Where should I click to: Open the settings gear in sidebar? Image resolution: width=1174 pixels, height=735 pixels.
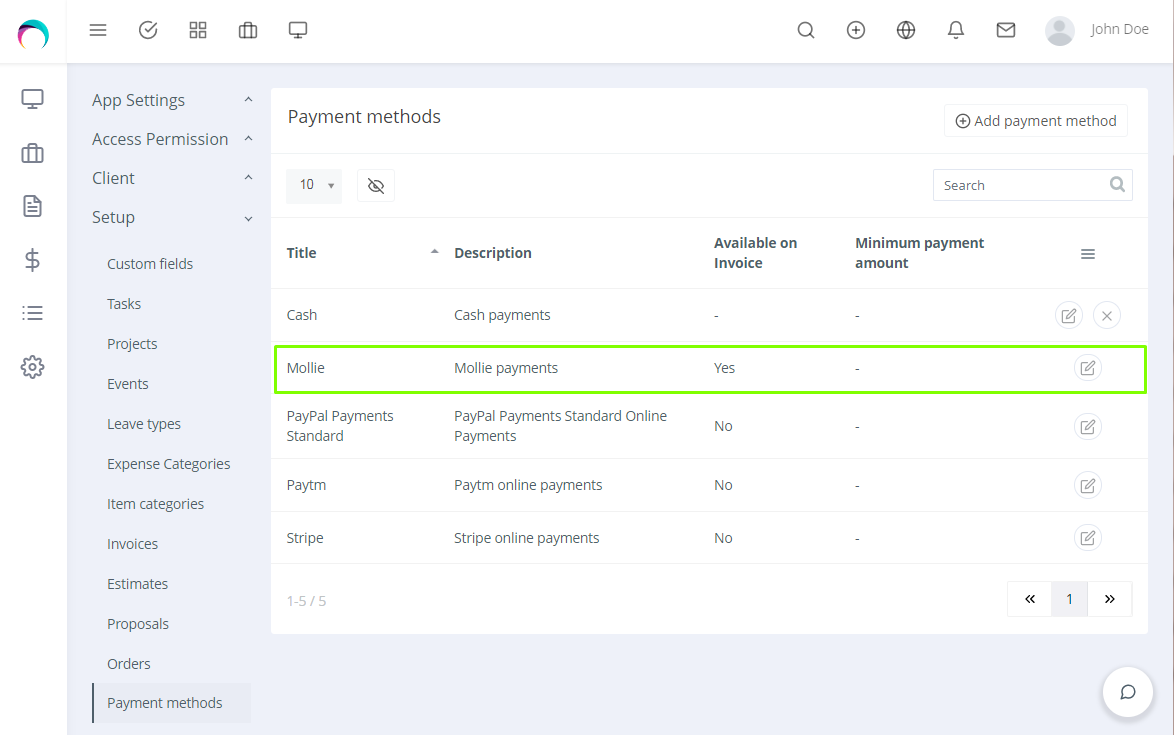tap(33, 367)
